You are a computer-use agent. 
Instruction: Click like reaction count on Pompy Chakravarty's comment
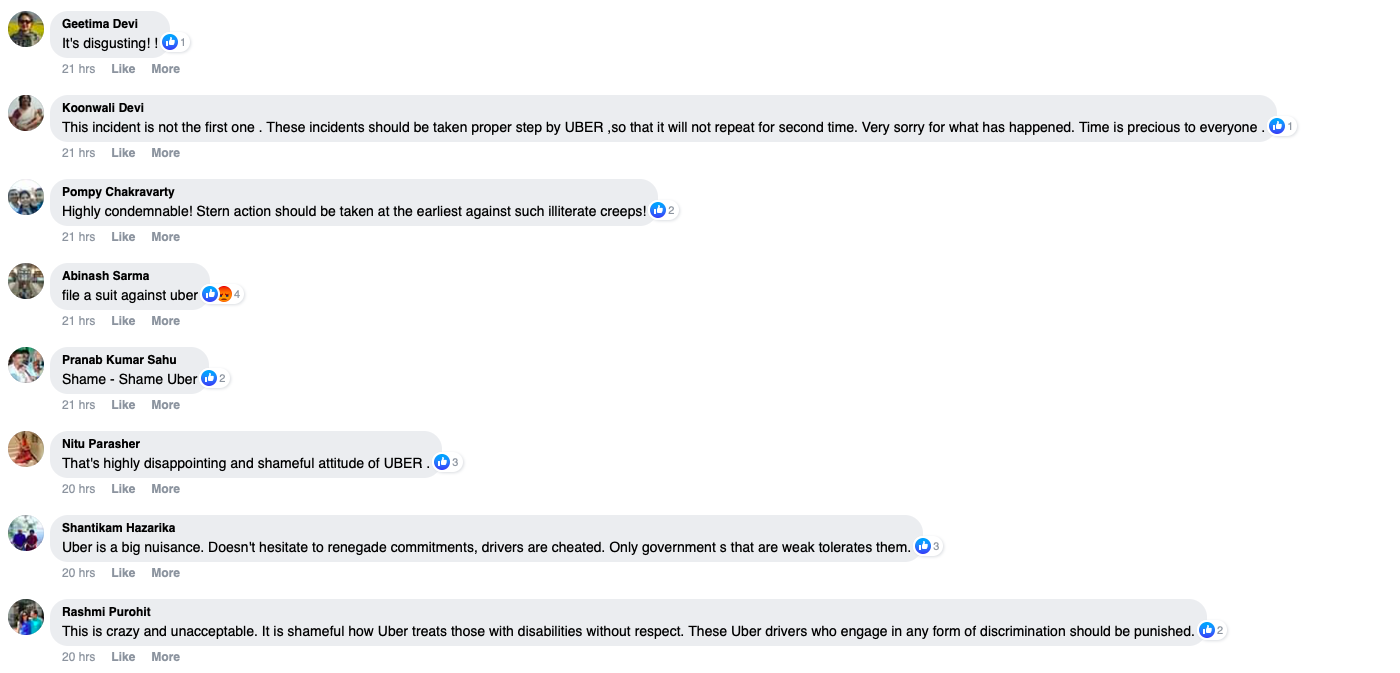point(664,210)
